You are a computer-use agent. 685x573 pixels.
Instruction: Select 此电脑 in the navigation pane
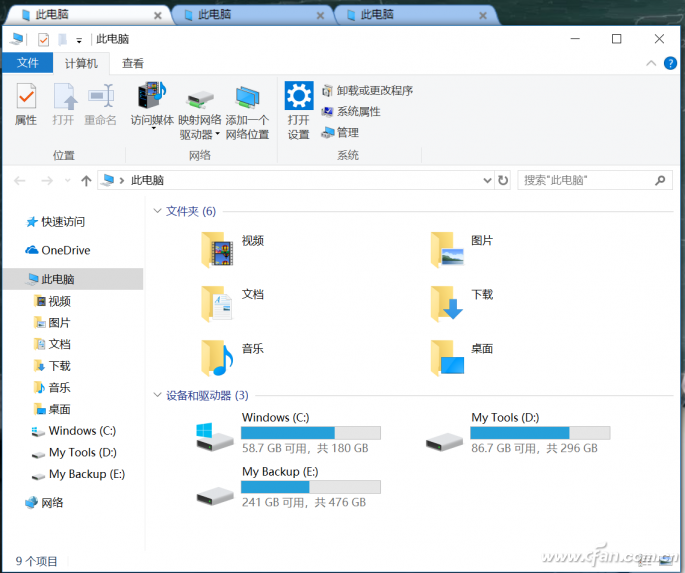pos(73,279)
